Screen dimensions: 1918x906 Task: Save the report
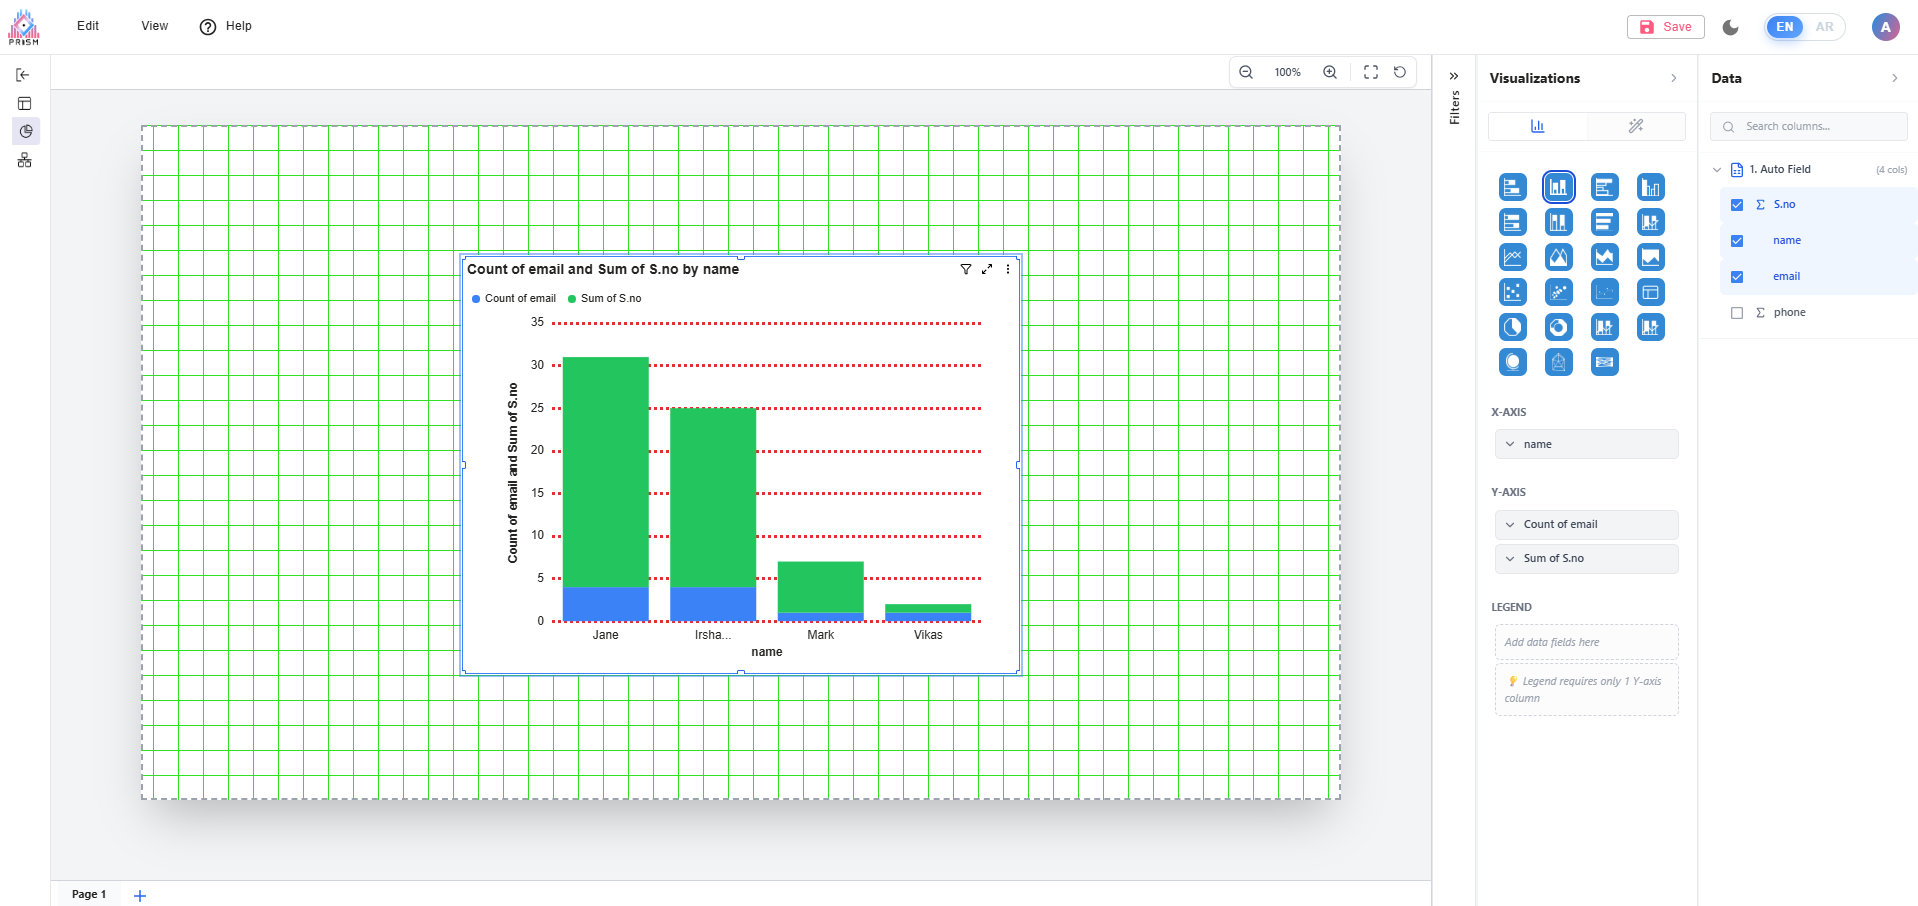pos(1665,27)
